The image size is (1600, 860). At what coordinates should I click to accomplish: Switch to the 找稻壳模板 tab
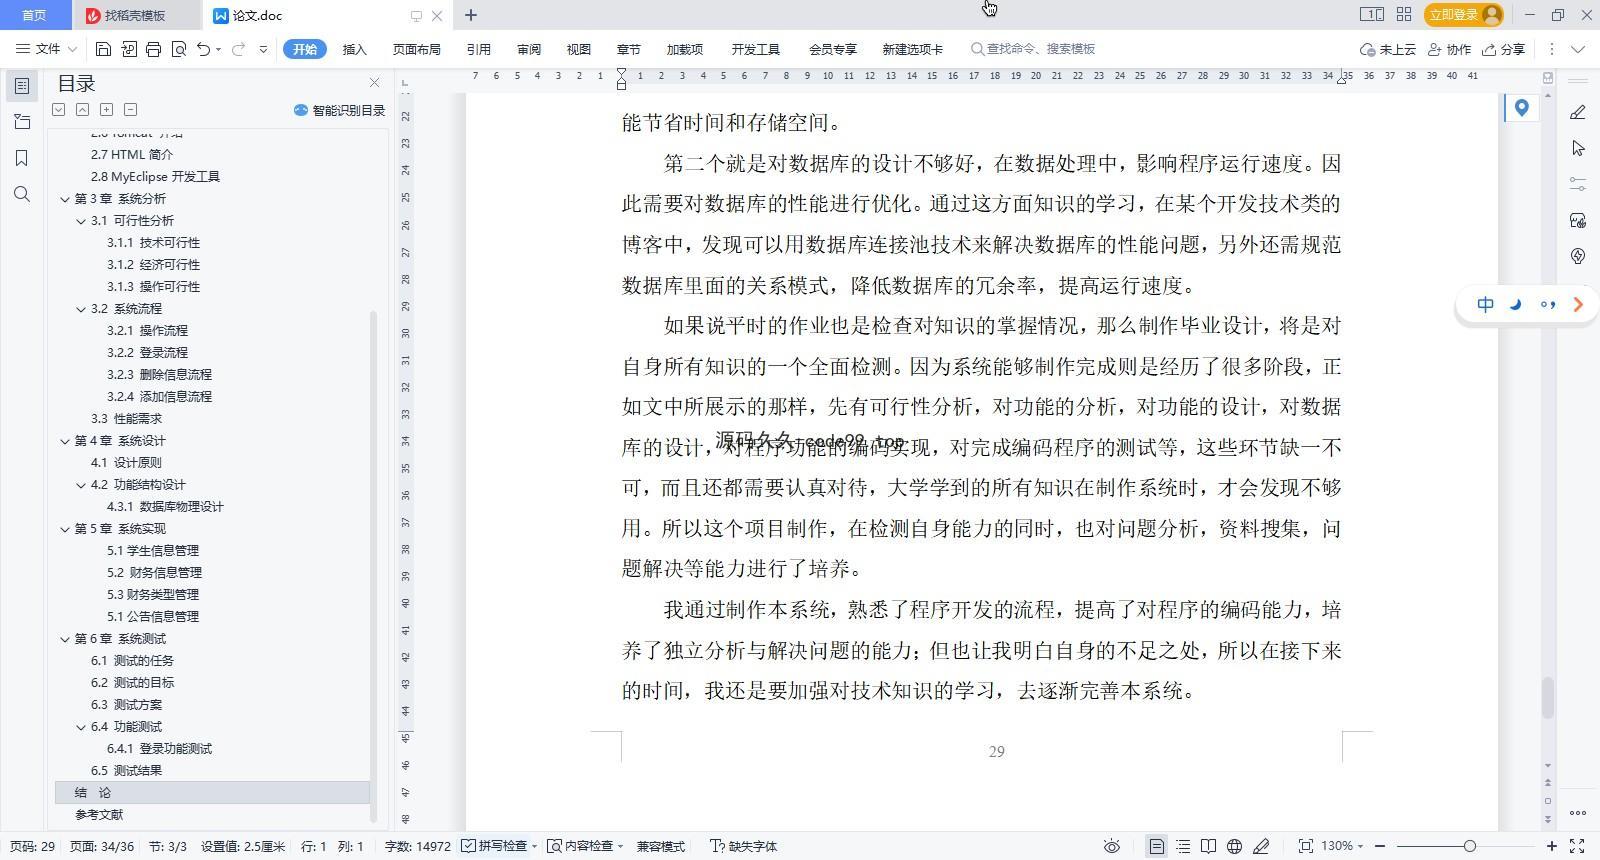[135, 15]
